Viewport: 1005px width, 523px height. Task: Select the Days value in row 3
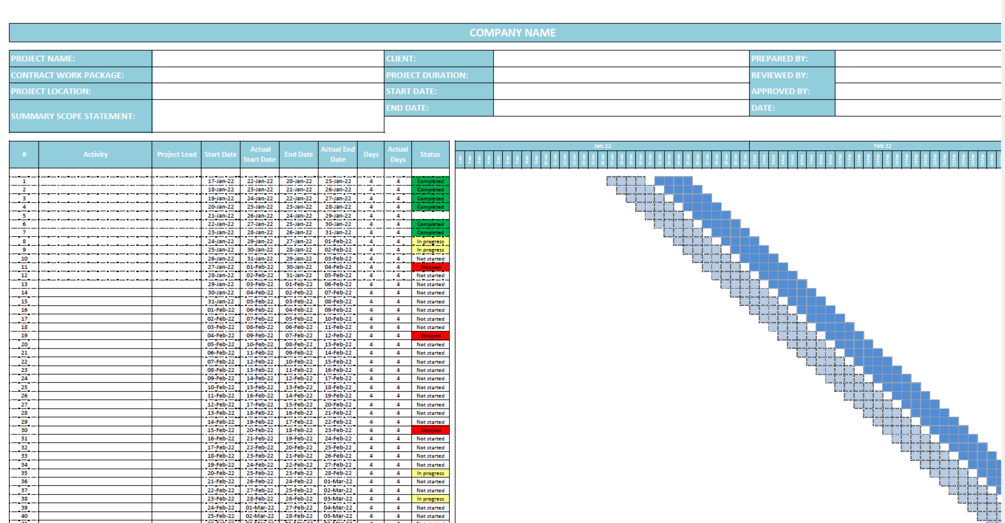[x=371, y=199]
